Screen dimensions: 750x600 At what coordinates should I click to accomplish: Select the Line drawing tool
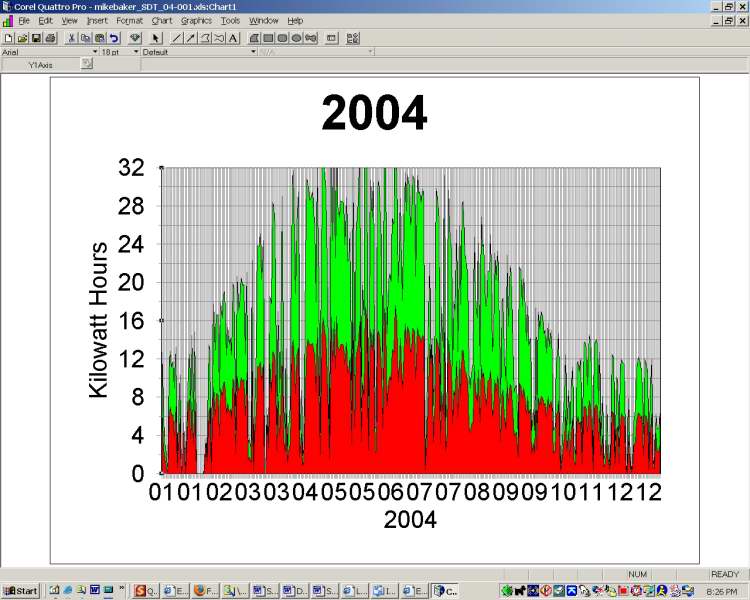coord(177,38)
